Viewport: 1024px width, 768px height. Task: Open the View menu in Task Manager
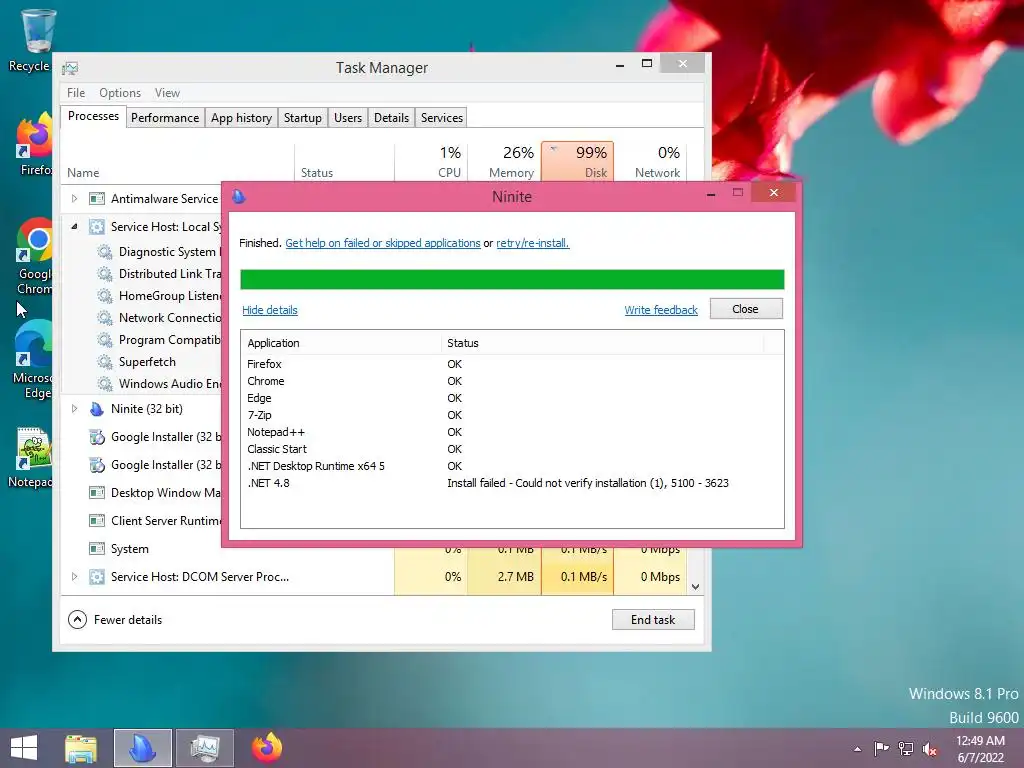[x=167, y=93]
